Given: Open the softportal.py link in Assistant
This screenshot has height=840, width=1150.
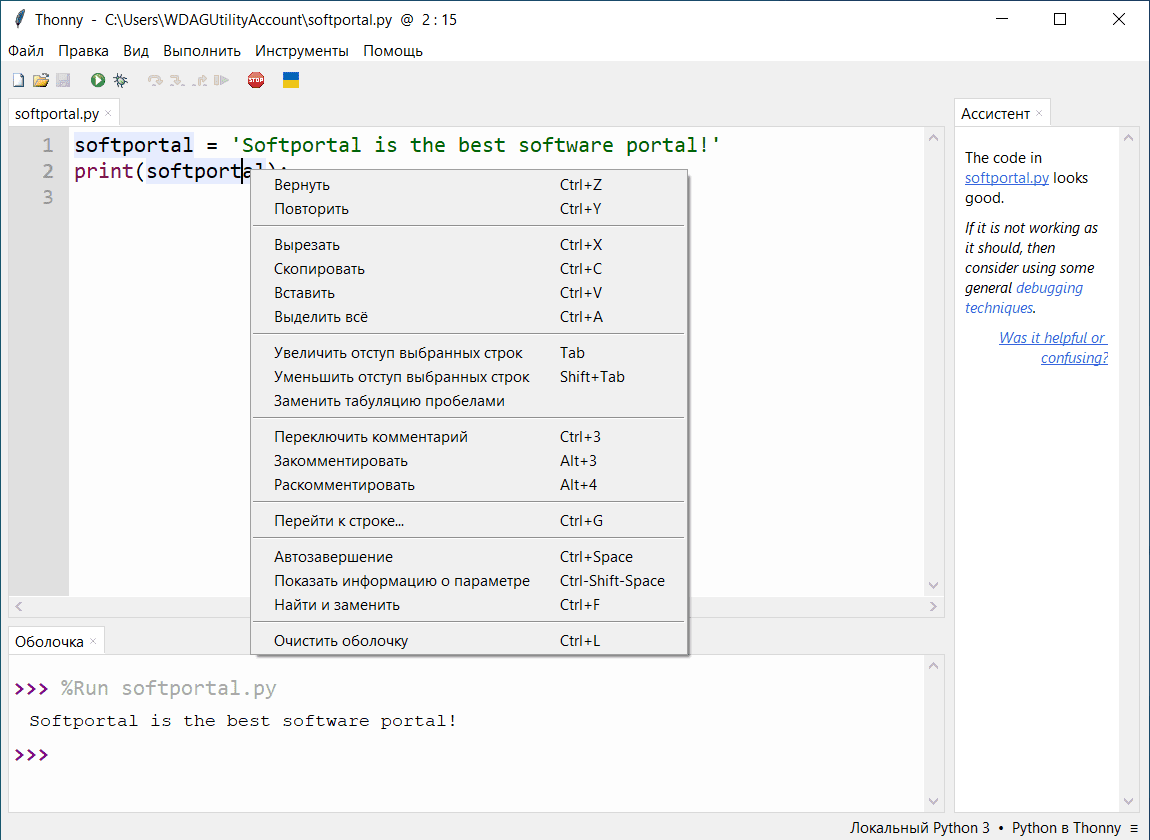Looking at the screenshot, I should (1006, 179).
